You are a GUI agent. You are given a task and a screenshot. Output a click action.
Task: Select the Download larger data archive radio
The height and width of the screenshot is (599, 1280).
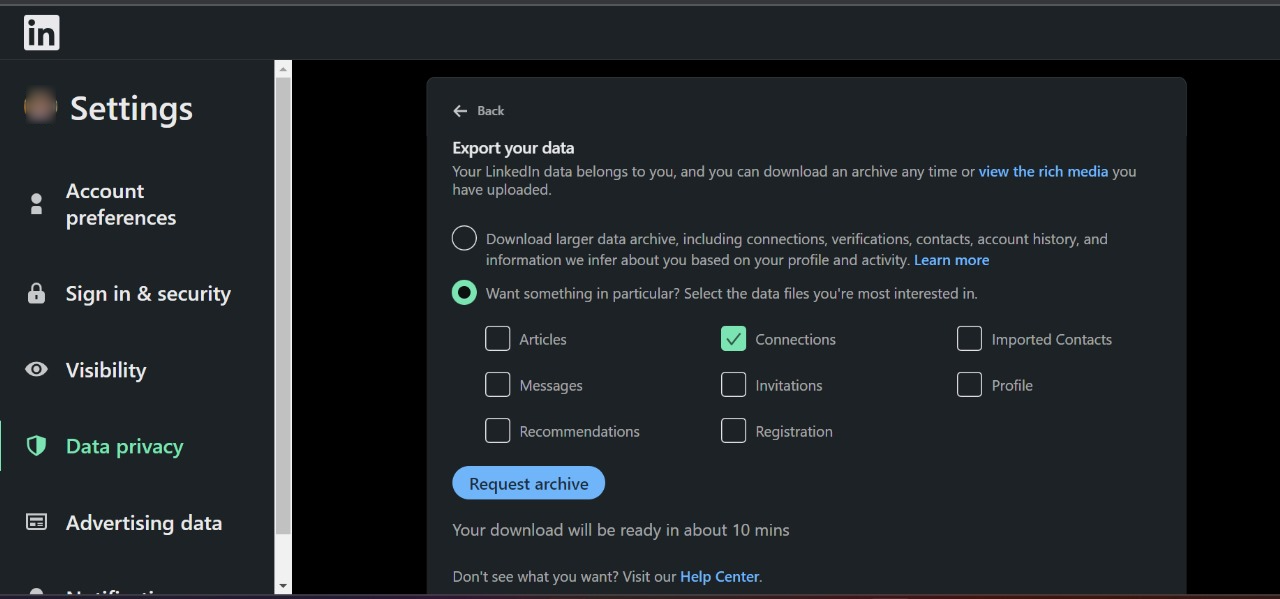[x=464, y=238]
